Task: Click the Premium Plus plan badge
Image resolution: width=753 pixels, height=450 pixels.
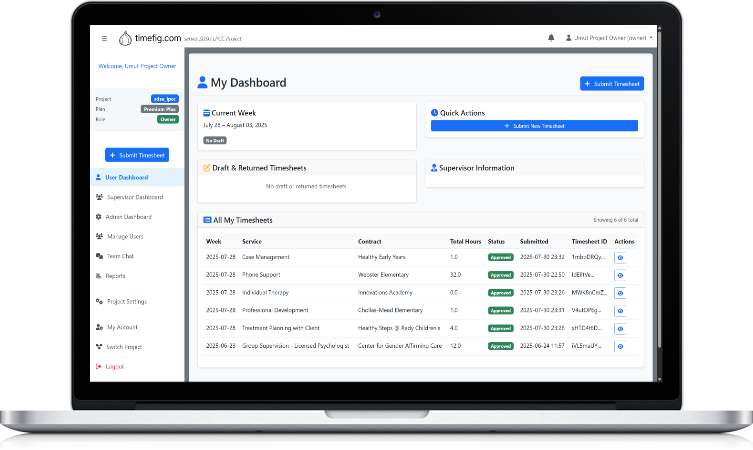Action: coord(160,109)
